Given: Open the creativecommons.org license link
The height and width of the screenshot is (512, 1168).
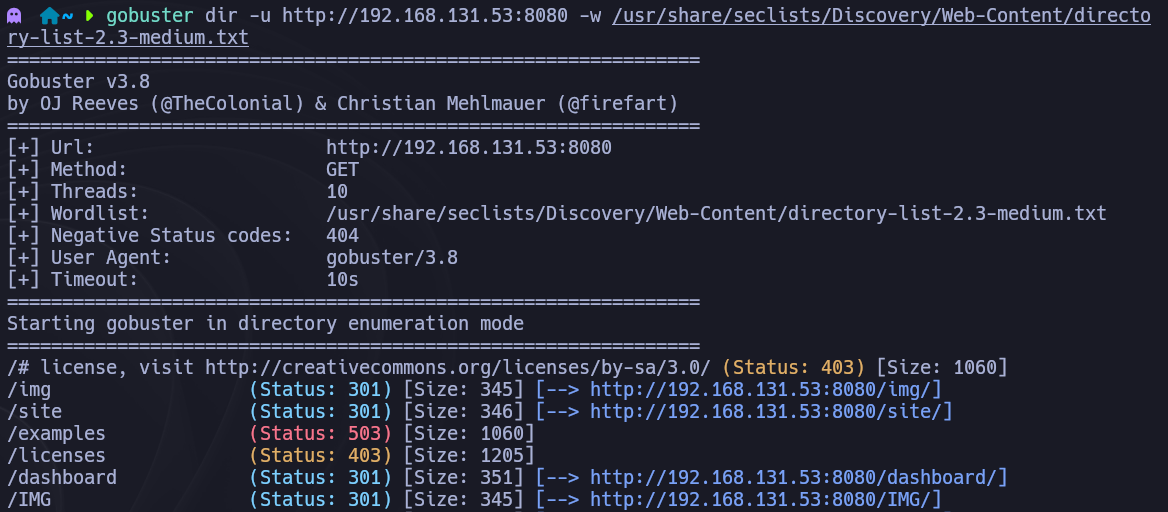Looking at the screenshot, I should pyautogui.click(x=457, y=368).
